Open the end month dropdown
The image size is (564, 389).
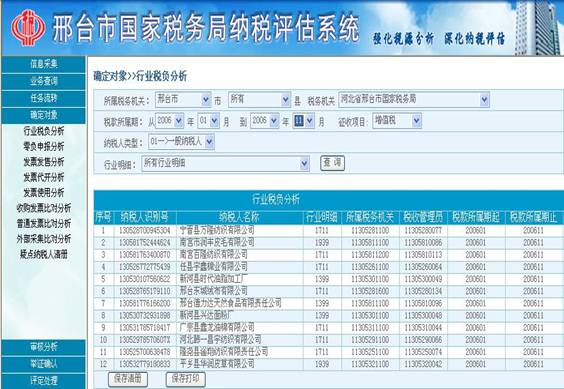pyautogui.click(x=304, y=121)
